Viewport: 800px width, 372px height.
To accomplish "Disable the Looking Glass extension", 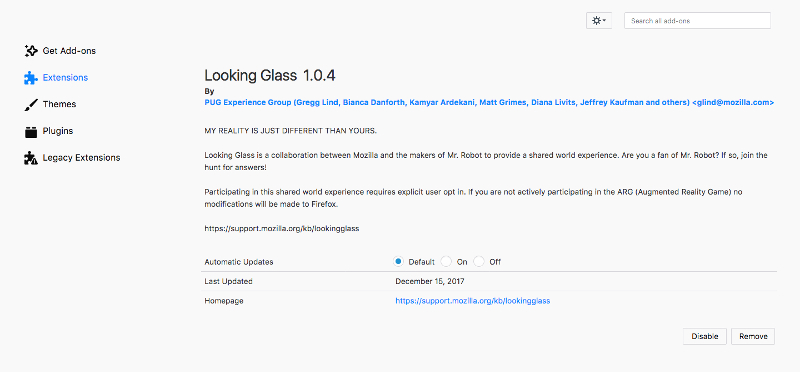I will 705,336.
